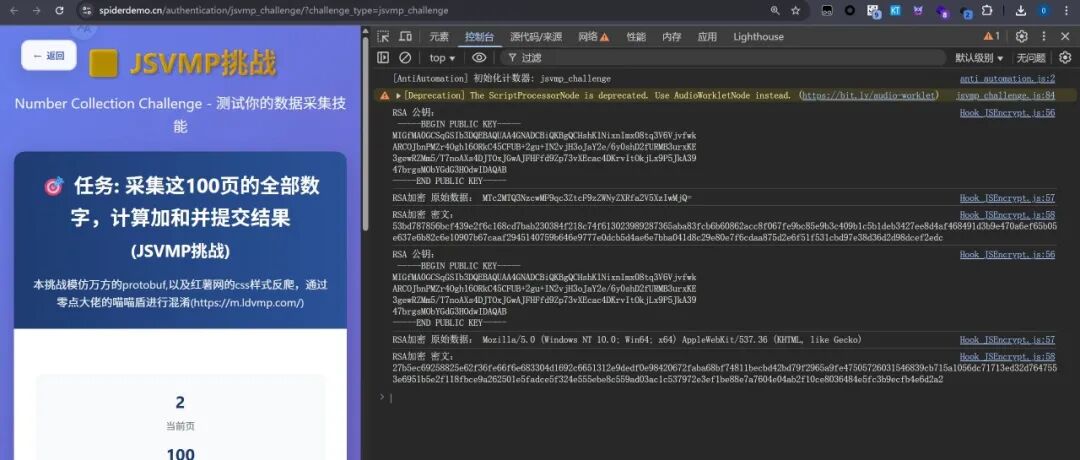Open the extension with badge 9
Image resolution: width=1080 pixels, height=460 pixels.
click(873, 11)
